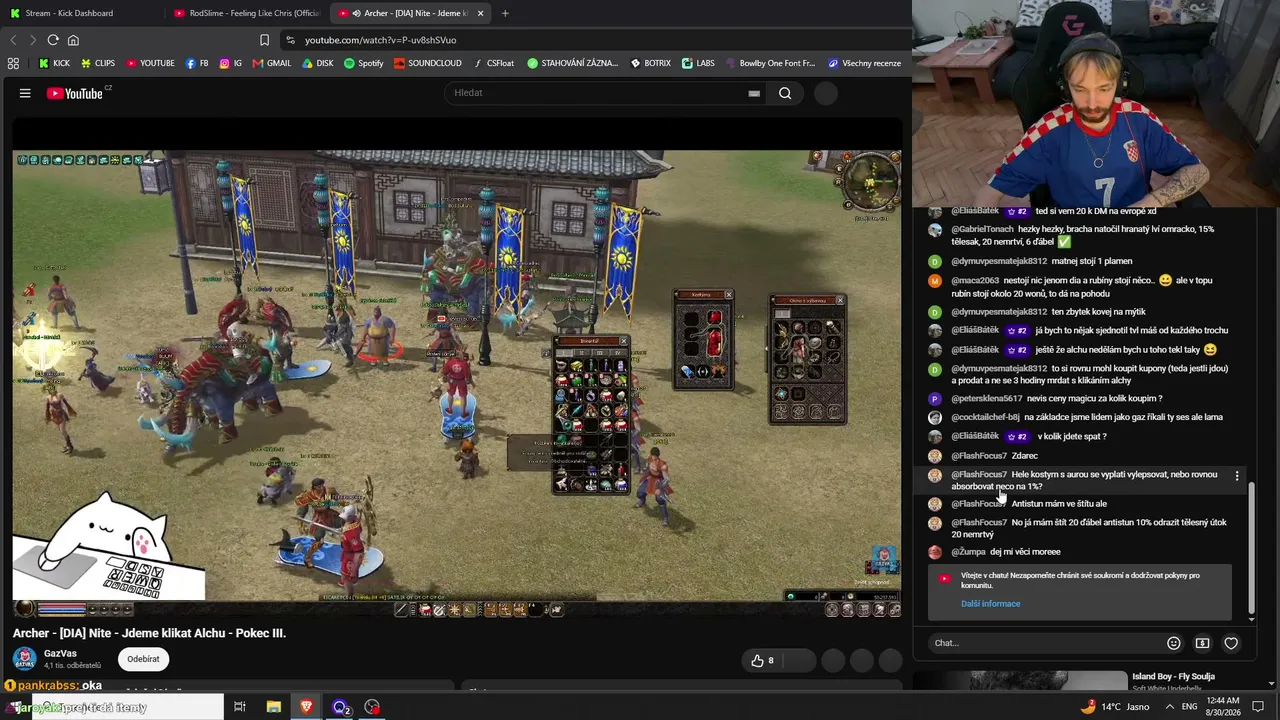
Task: Open the SOUNDCLOUD bookmark
Action: [x=427, y=63]
